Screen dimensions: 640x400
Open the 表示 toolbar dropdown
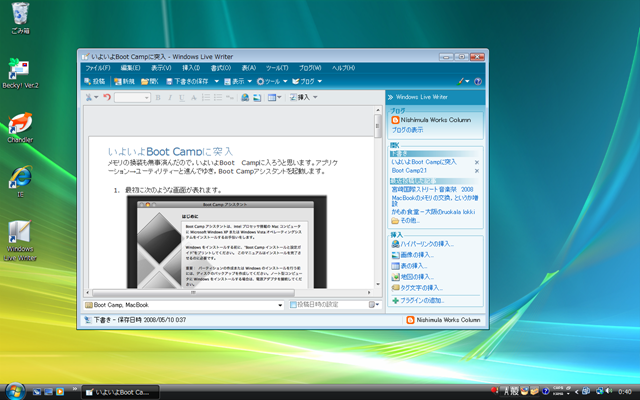(238, 82)
